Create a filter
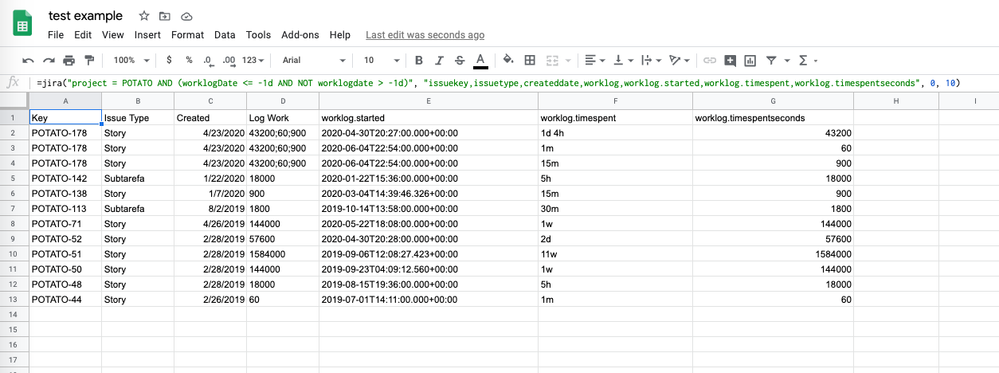 (x=771, y=60)
